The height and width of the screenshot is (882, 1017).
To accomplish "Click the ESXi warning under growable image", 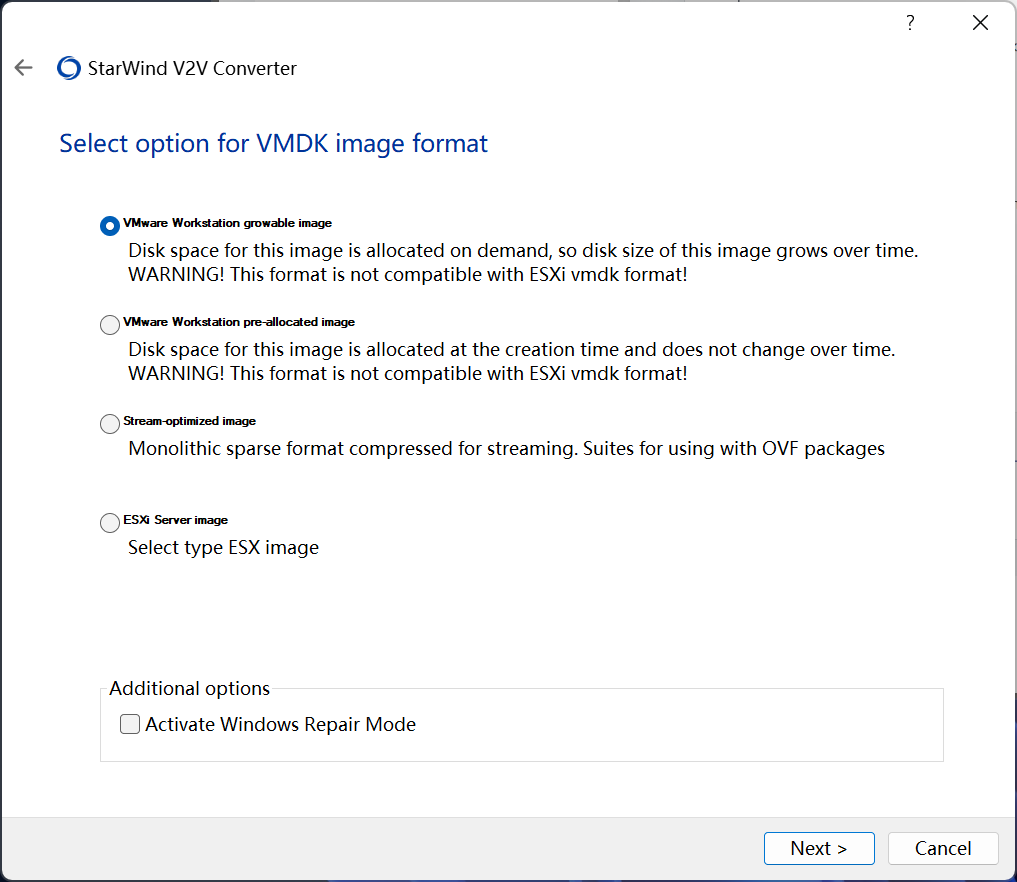I will [407, 275].
